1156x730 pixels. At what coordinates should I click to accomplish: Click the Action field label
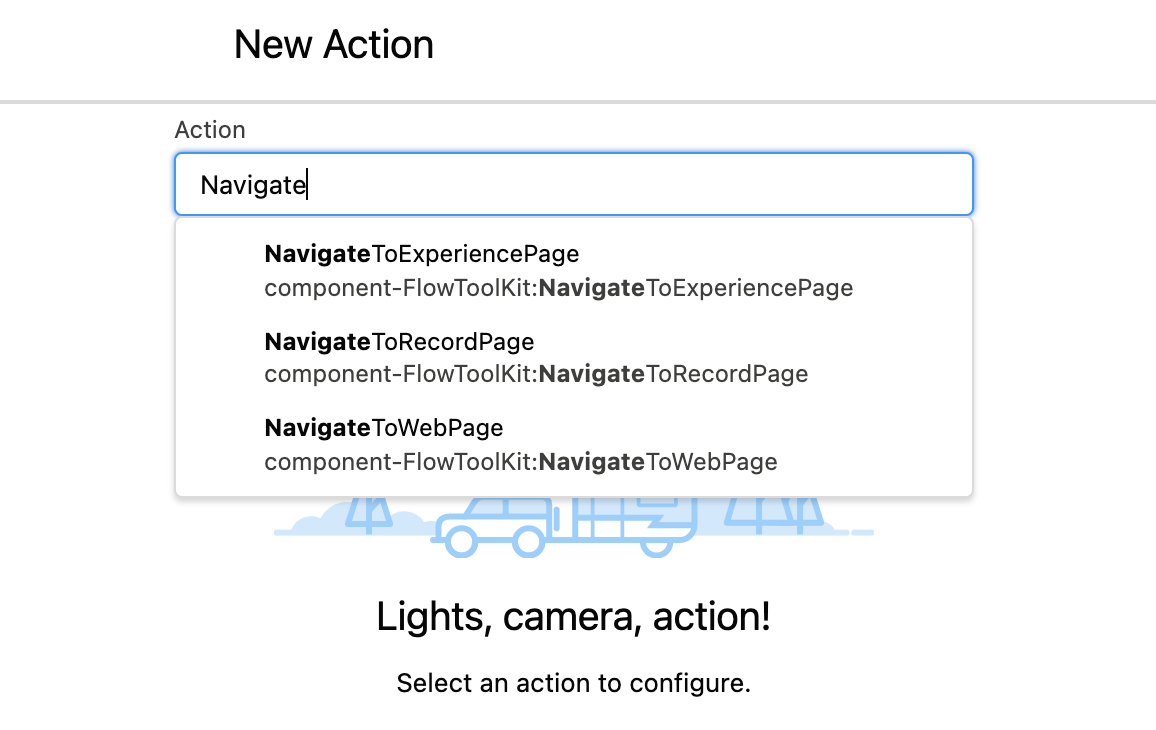tap(210, 130)
